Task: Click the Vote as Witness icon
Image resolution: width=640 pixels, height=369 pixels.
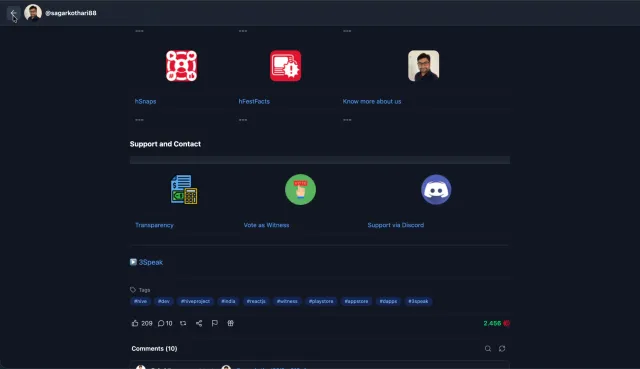Action: point(300,189)
